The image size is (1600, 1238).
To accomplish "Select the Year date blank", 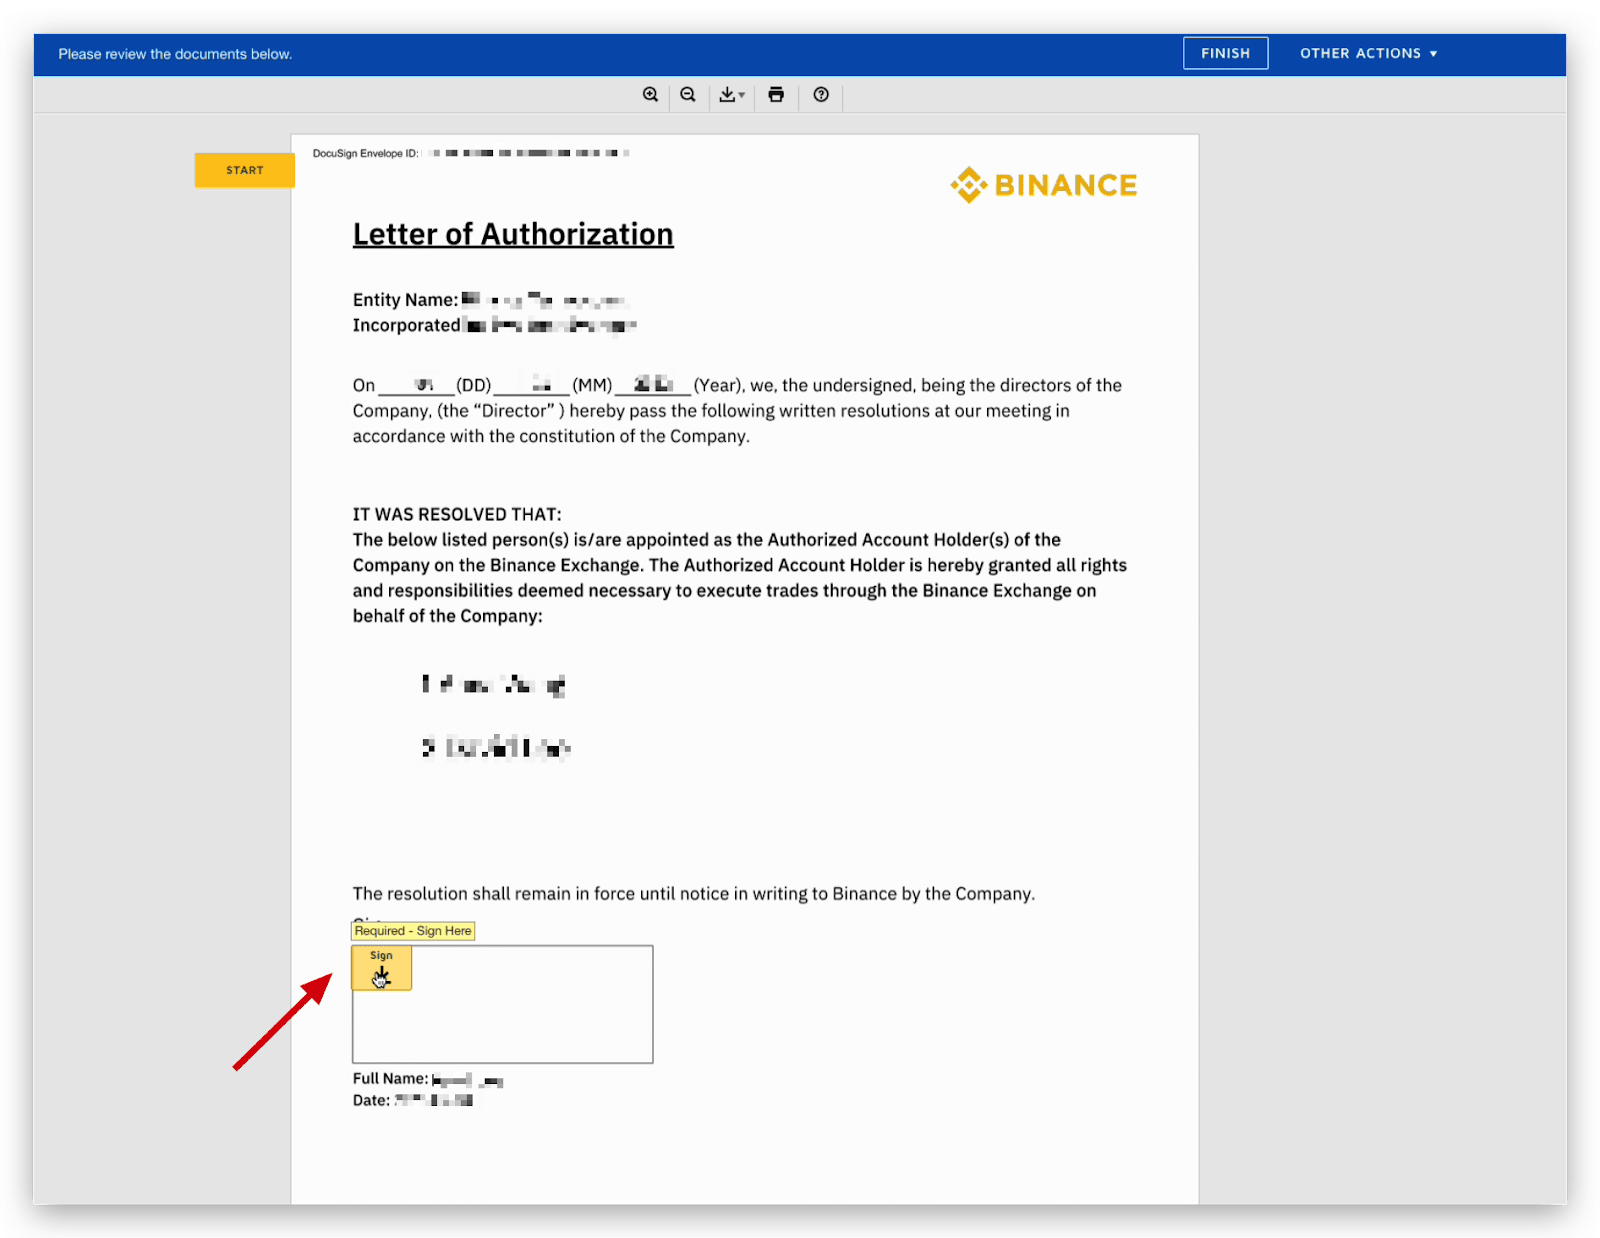I will coord(653,385).
